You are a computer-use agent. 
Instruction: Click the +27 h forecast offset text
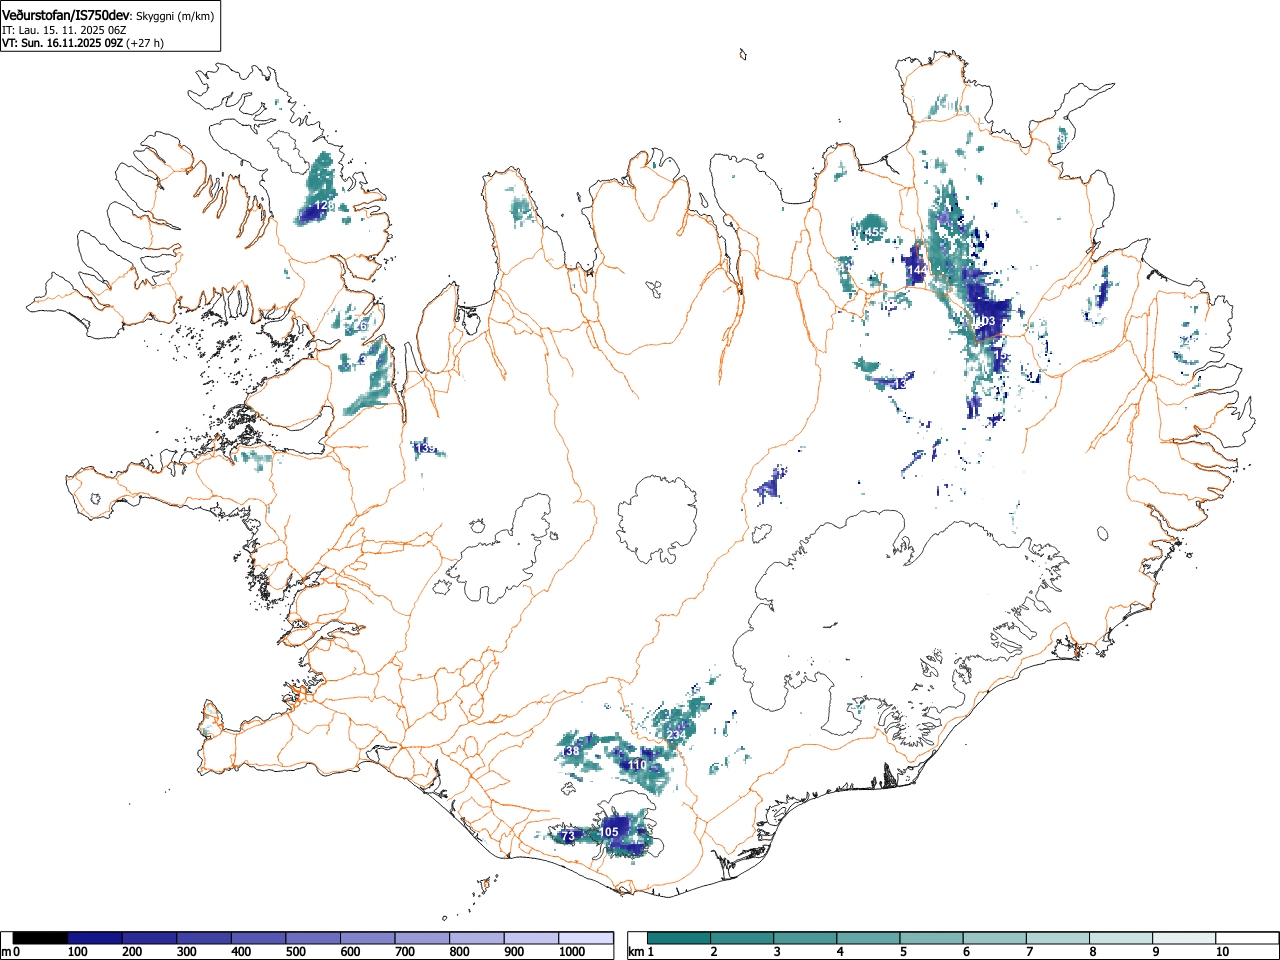pos(144,43)
